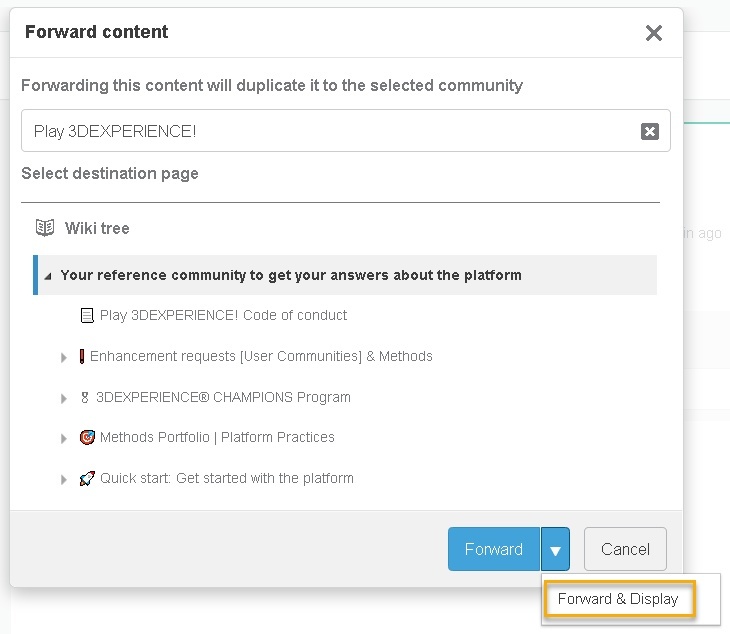The width and height of the screenshot is (730, 634).
Task: Open the Forward button dropdown arrow
Action: tap(556, 549)
